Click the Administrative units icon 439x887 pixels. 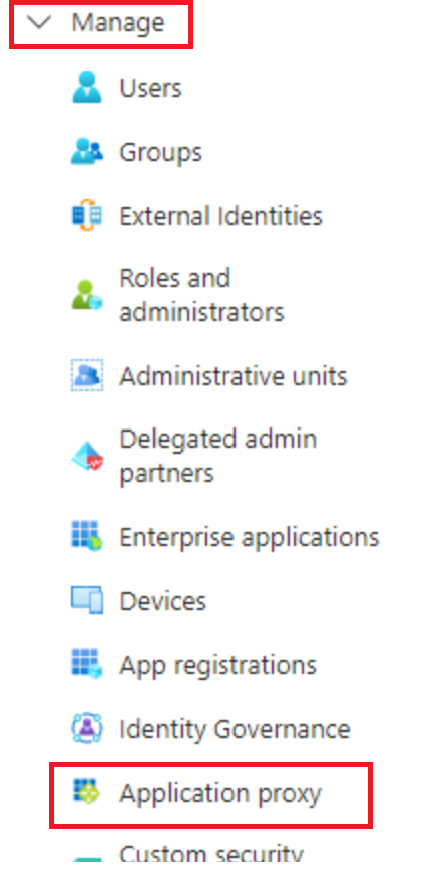tap(87, 375)
